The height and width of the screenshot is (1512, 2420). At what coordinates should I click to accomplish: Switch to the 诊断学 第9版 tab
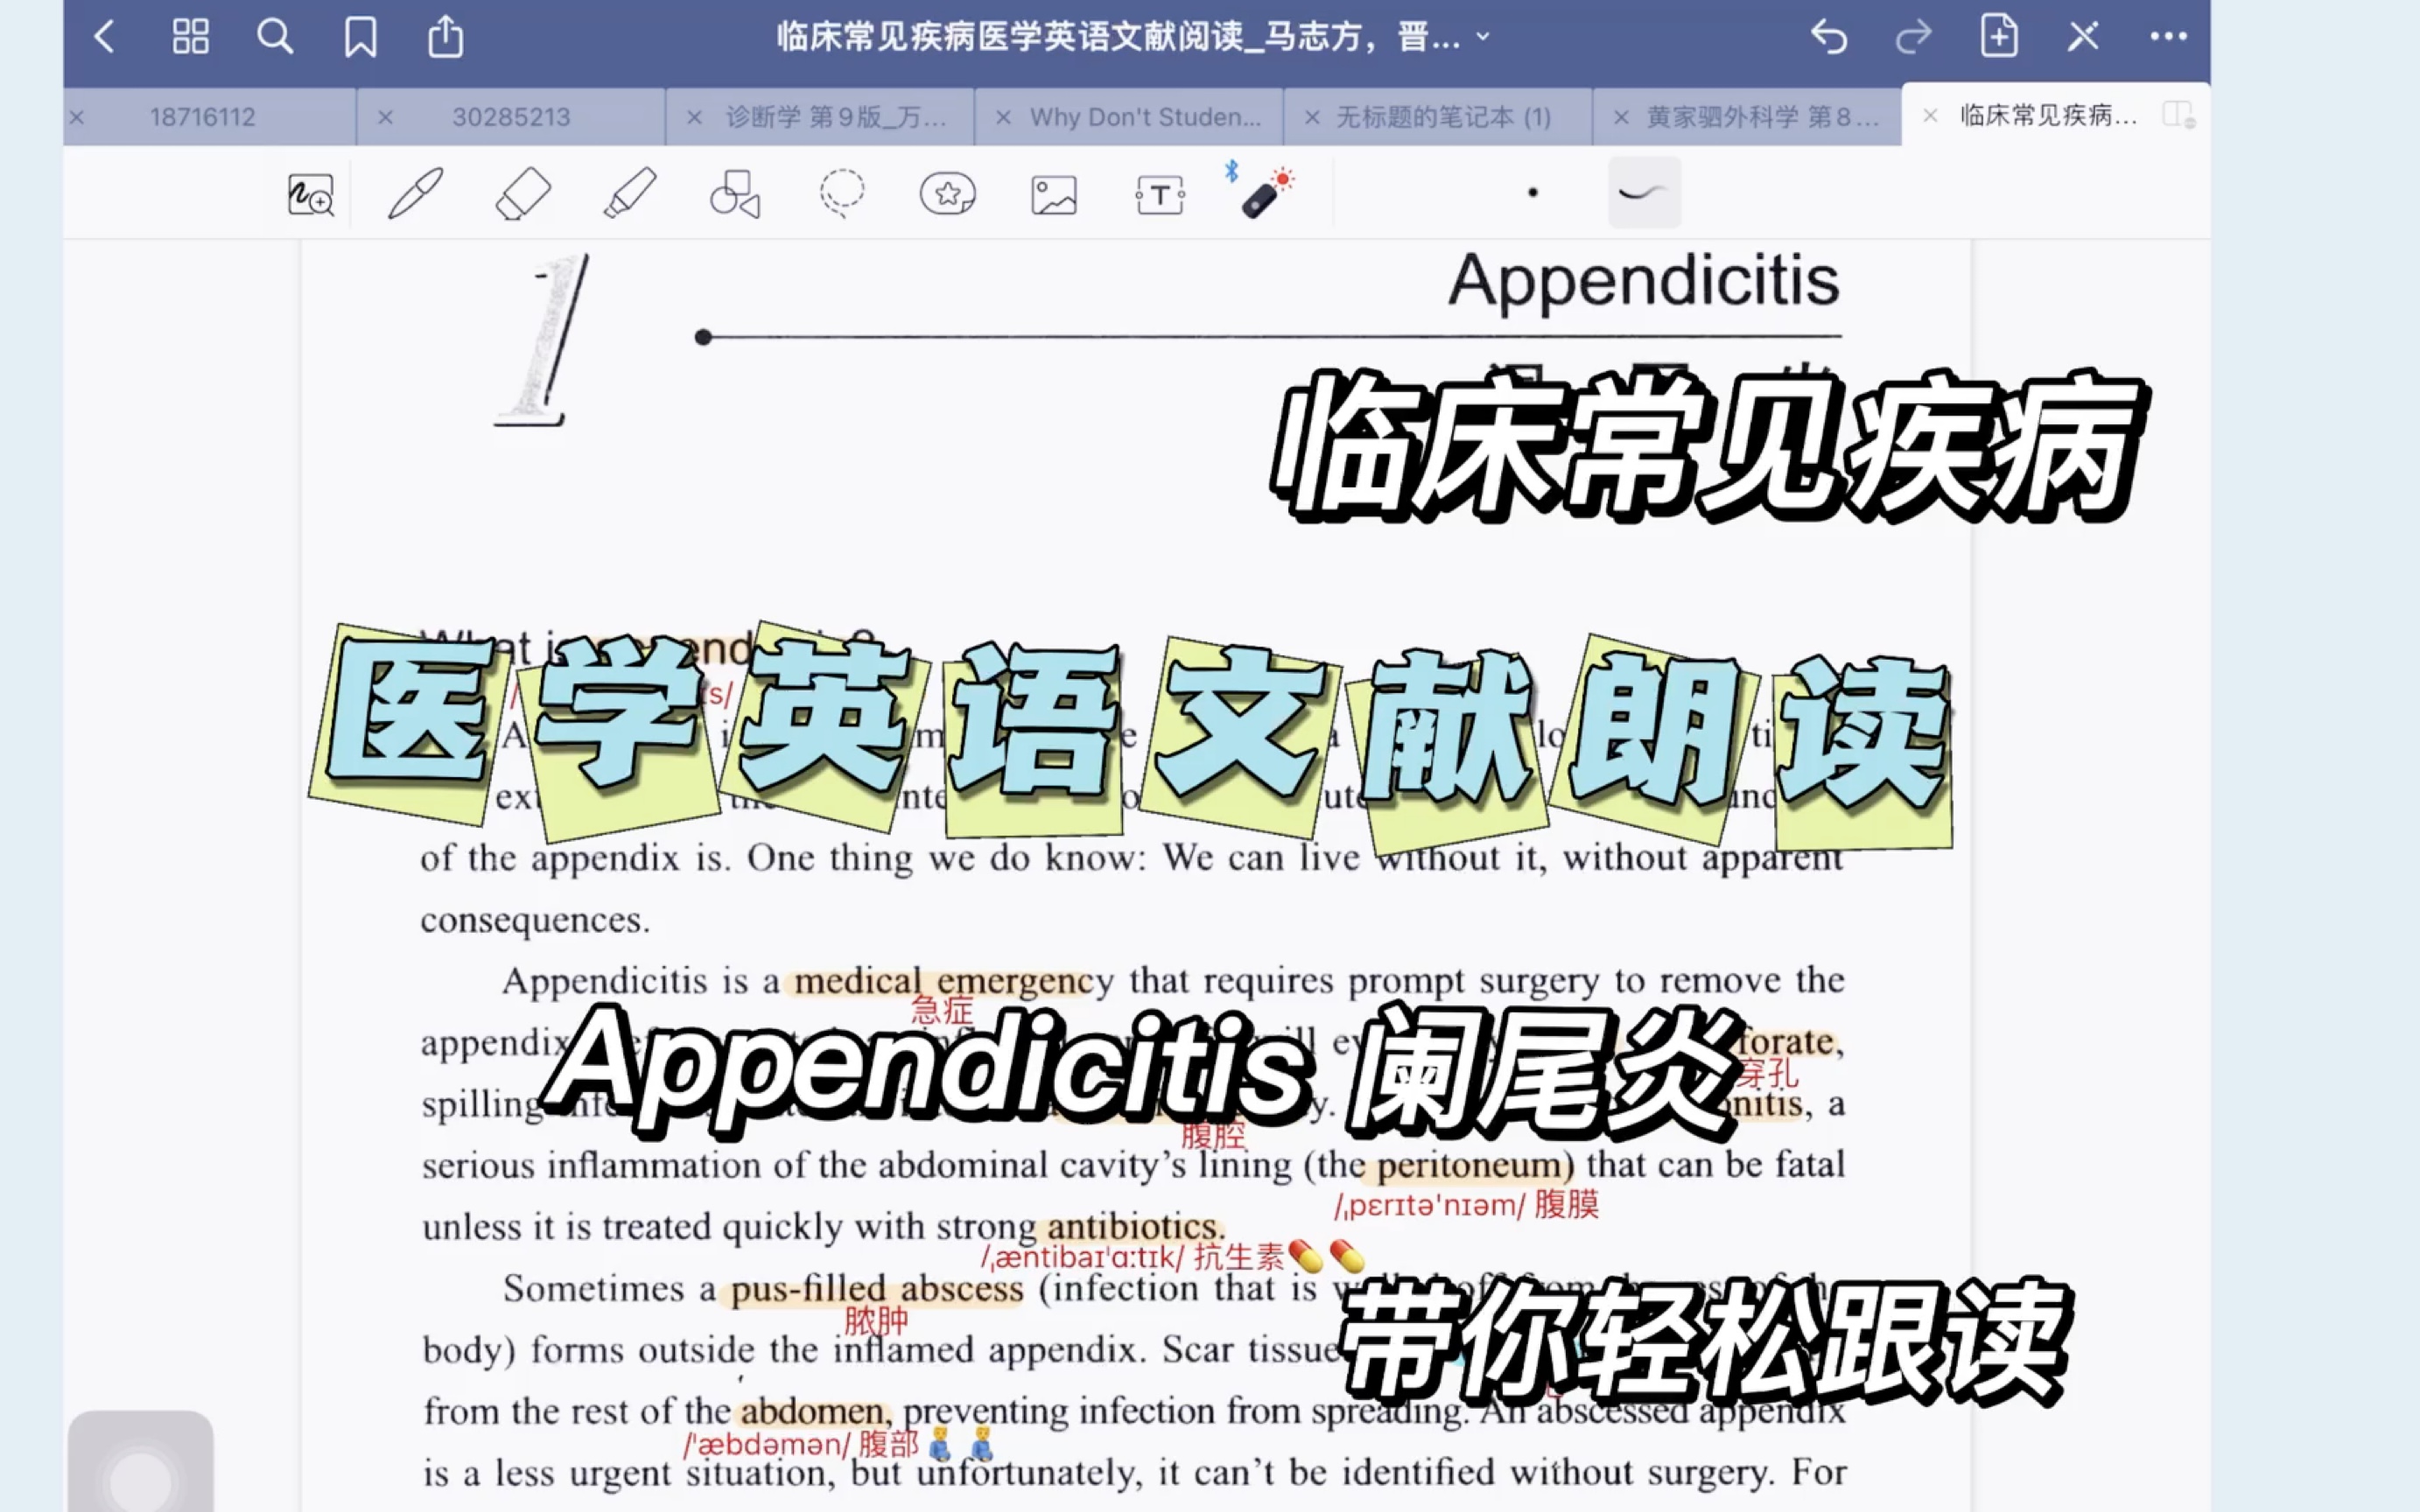pos(836,117)
